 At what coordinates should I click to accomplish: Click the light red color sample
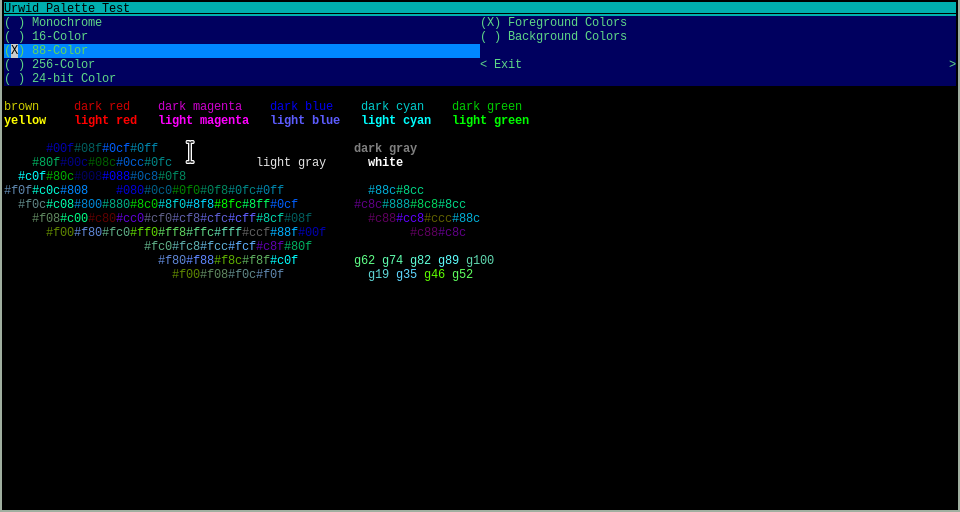pyautogui.click(x=106, y=121)
